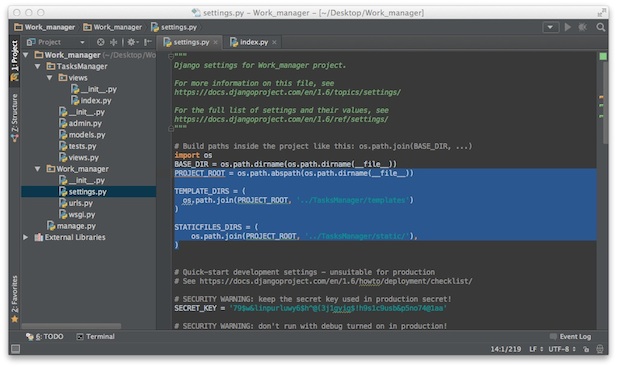Screen dimensions: 617x367
Task: Close the settings.py editor tab
Action: pos(216,42)
